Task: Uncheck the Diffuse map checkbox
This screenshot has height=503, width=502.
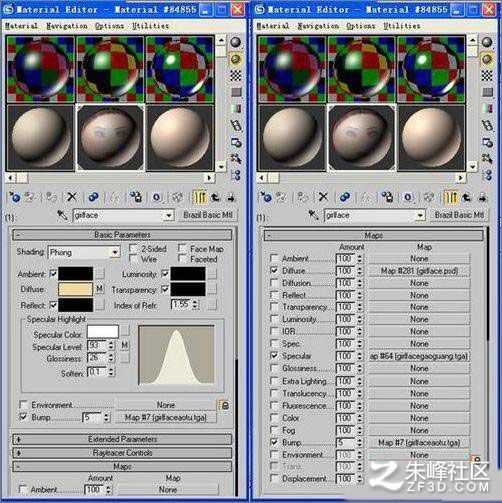Action: pos(274,270)
